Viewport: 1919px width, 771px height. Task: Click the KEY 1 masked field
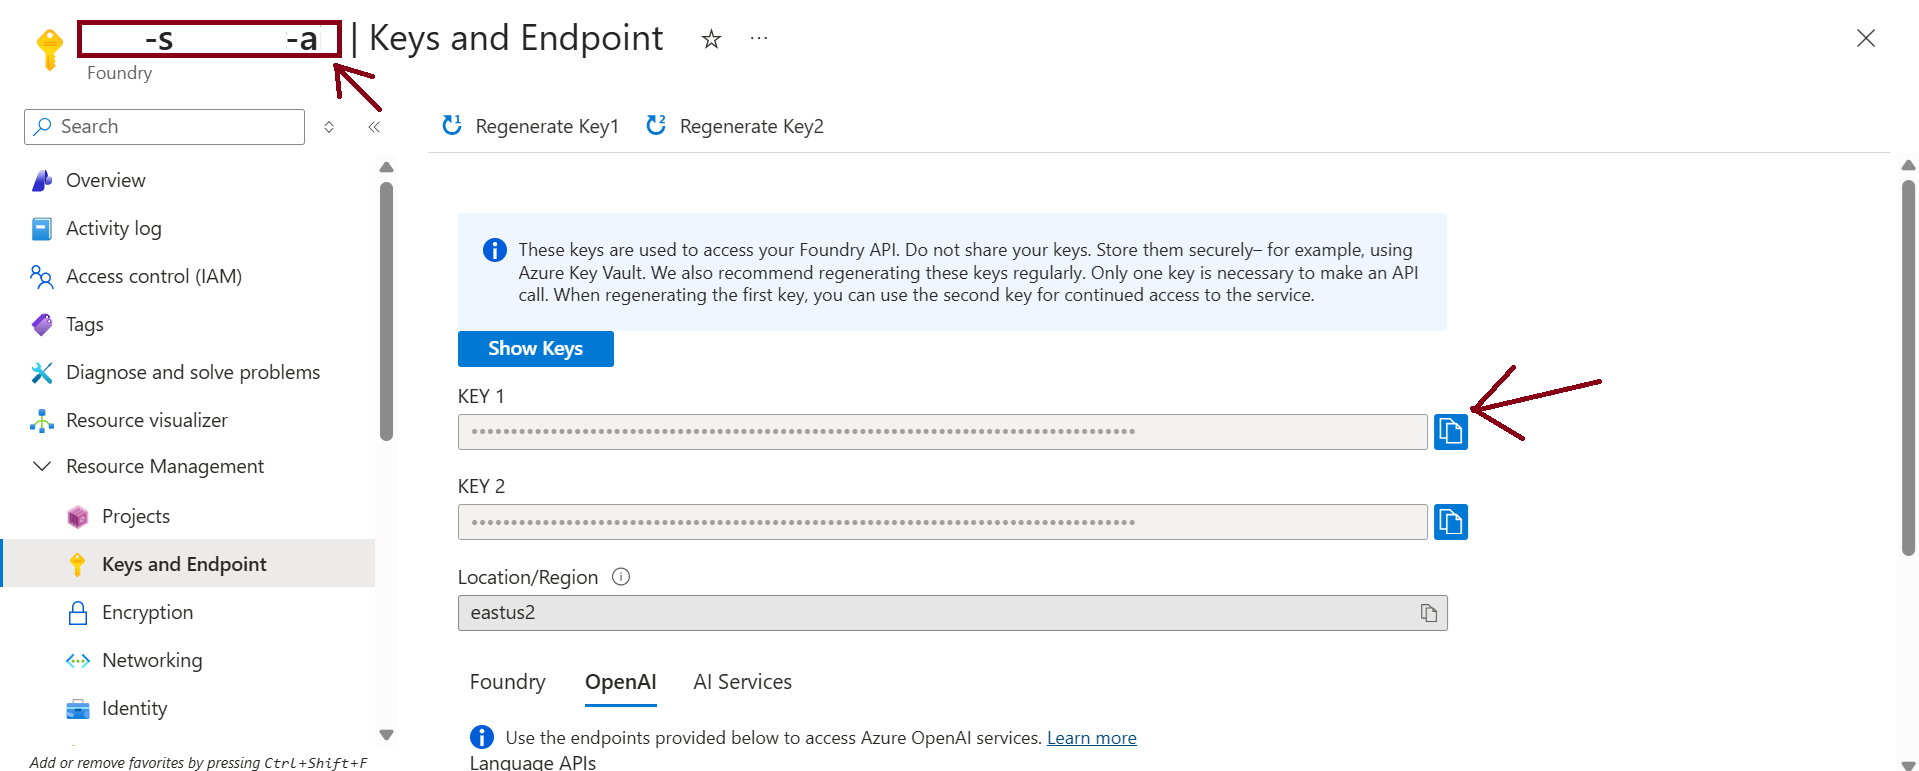[x=942, y=432]
